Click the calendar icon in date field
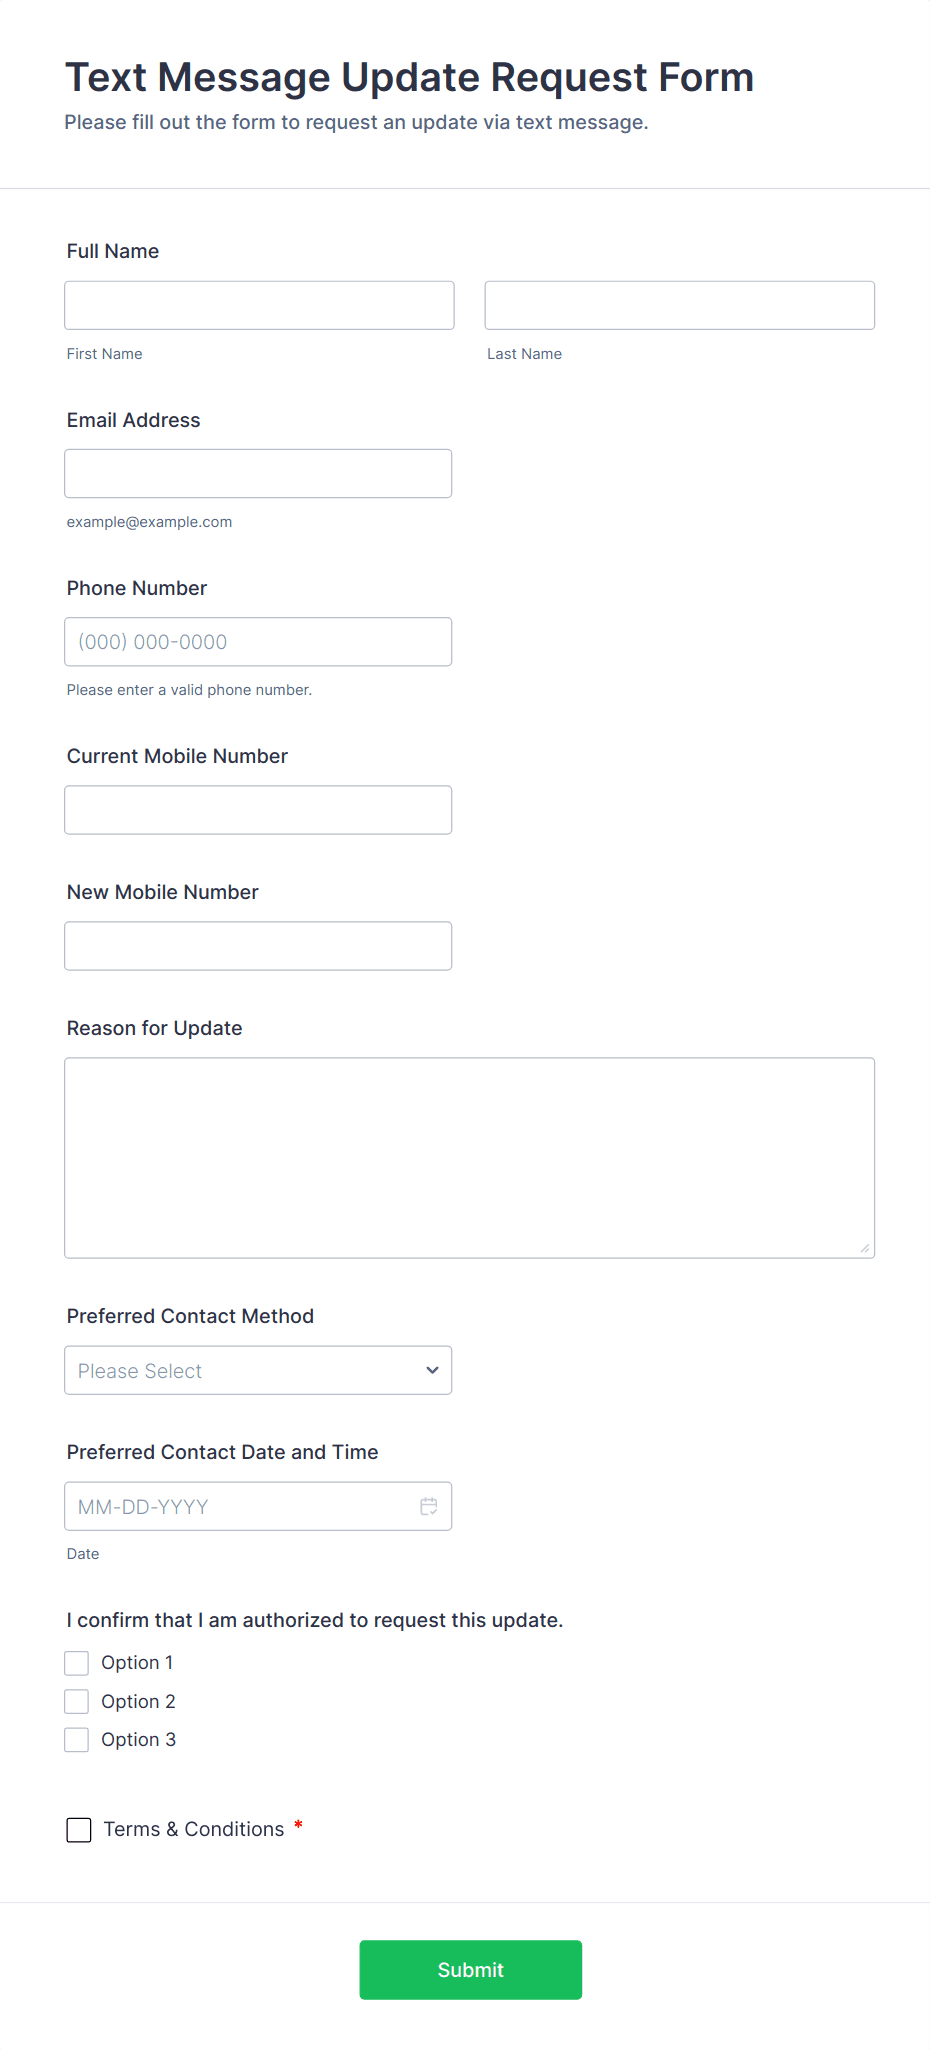 pyautogui.click(x=429, y=1506)
